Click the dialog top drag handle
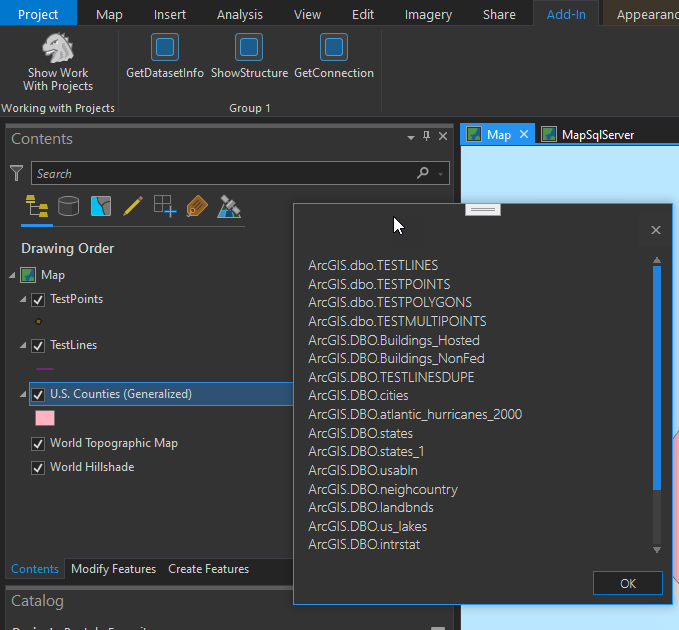Viewport: 679px width, 630px height. click(x=483, y=210)
